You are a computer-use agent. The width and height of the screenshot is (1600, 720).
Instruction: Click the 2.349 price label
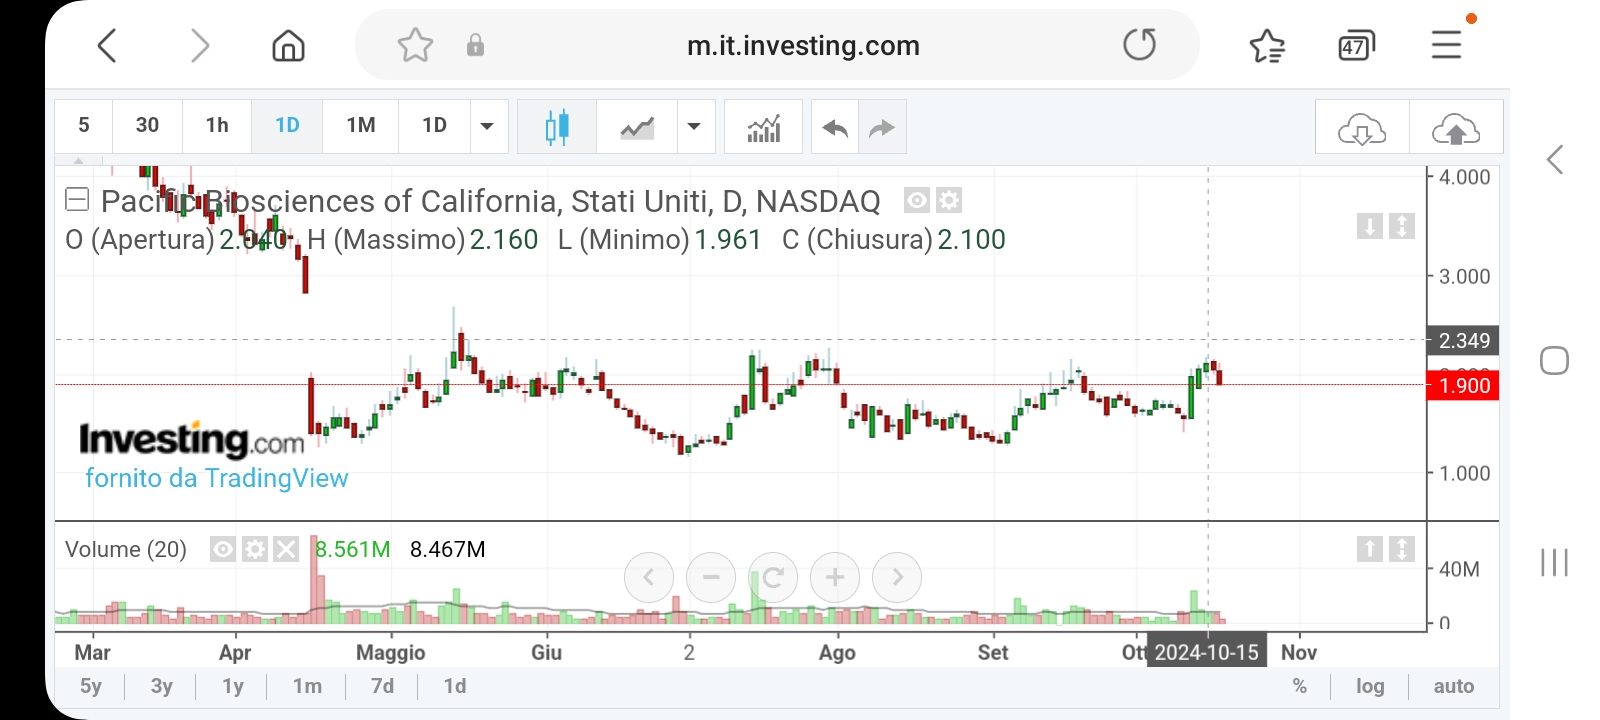pos(1463,340)
